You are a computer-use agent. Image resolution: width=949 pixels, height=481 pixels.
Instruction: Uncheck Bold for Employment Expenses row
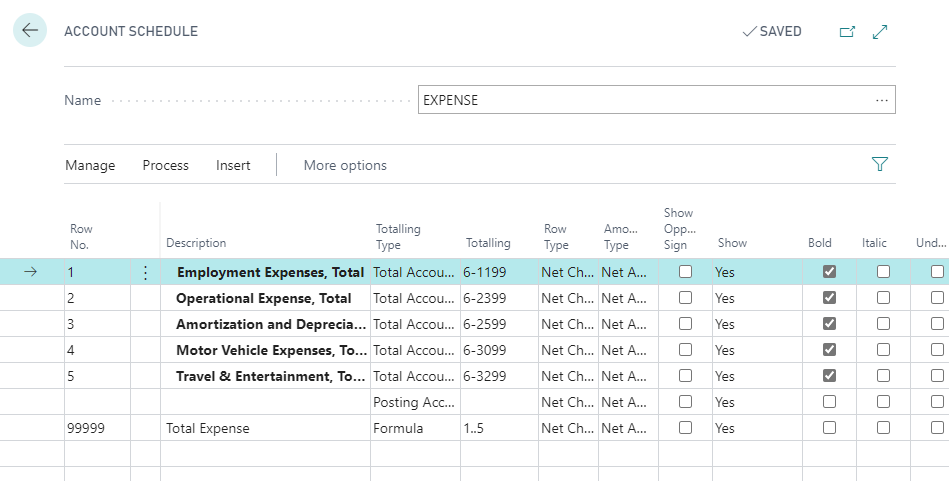(x=829, y=272)
